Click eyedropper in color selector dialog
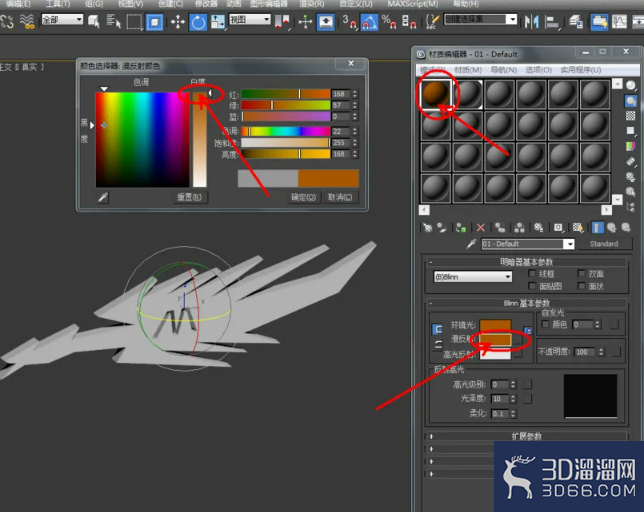Viewport: 644px width, 512px height. coord(103,197)
